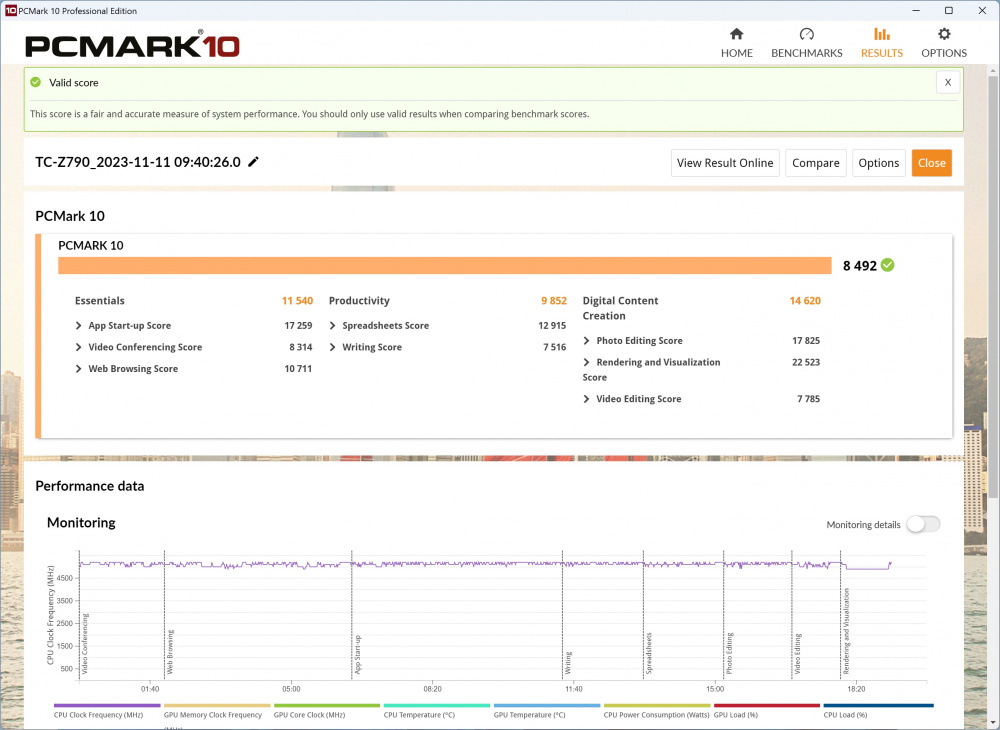Screen dimensions: 1000x730
Task: Open the RESULTS tab
Action: click(x=881, y=43)
